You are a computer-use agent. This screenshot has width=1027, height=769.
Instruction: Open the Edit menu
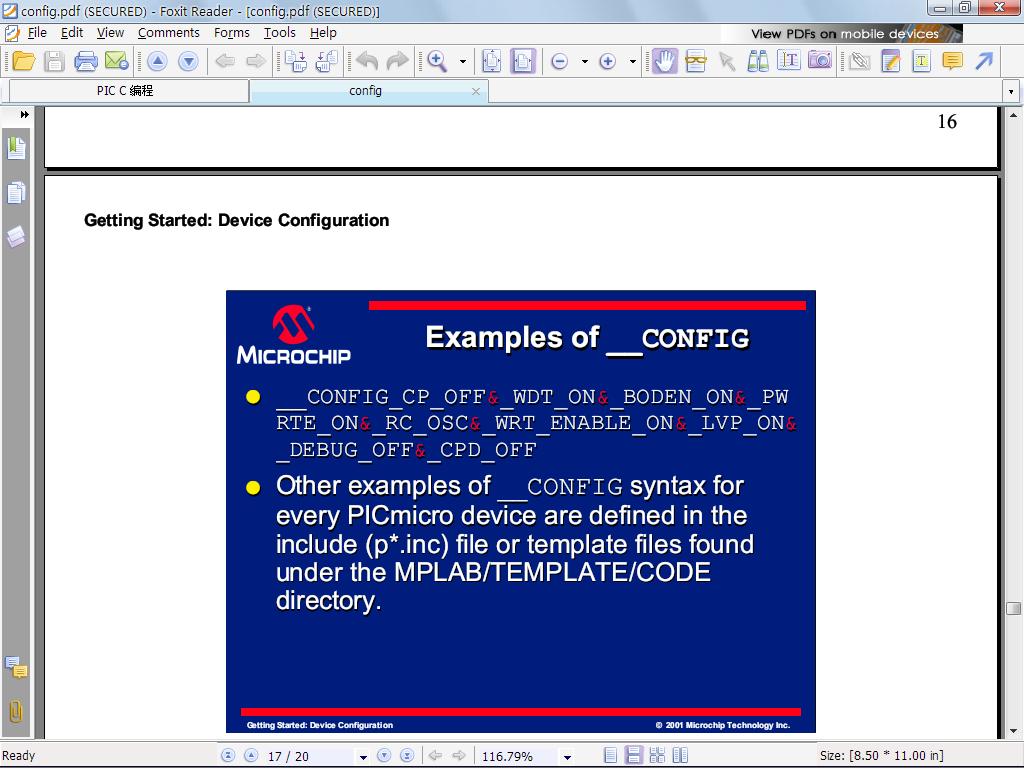pos(71,32)
